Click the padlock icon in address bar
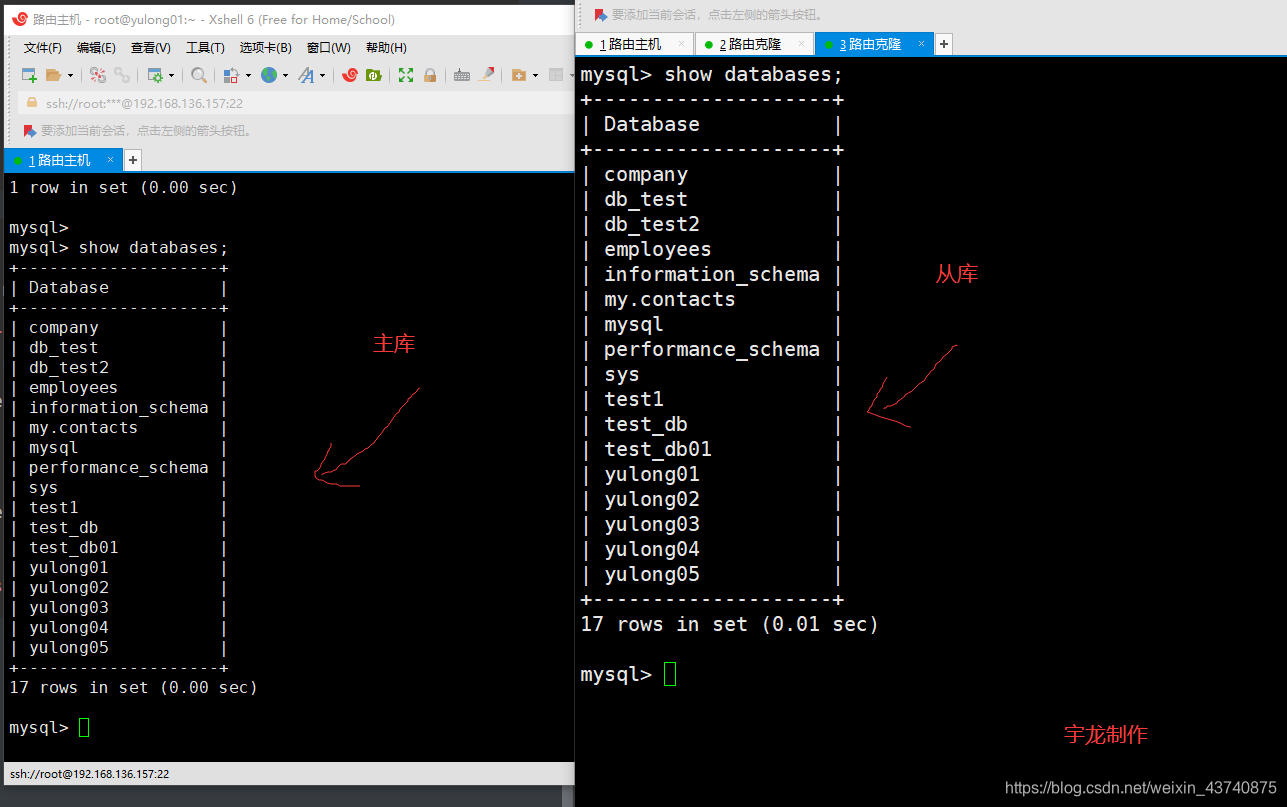Viewport: 1287px width, 807px height. pos(32,103)
